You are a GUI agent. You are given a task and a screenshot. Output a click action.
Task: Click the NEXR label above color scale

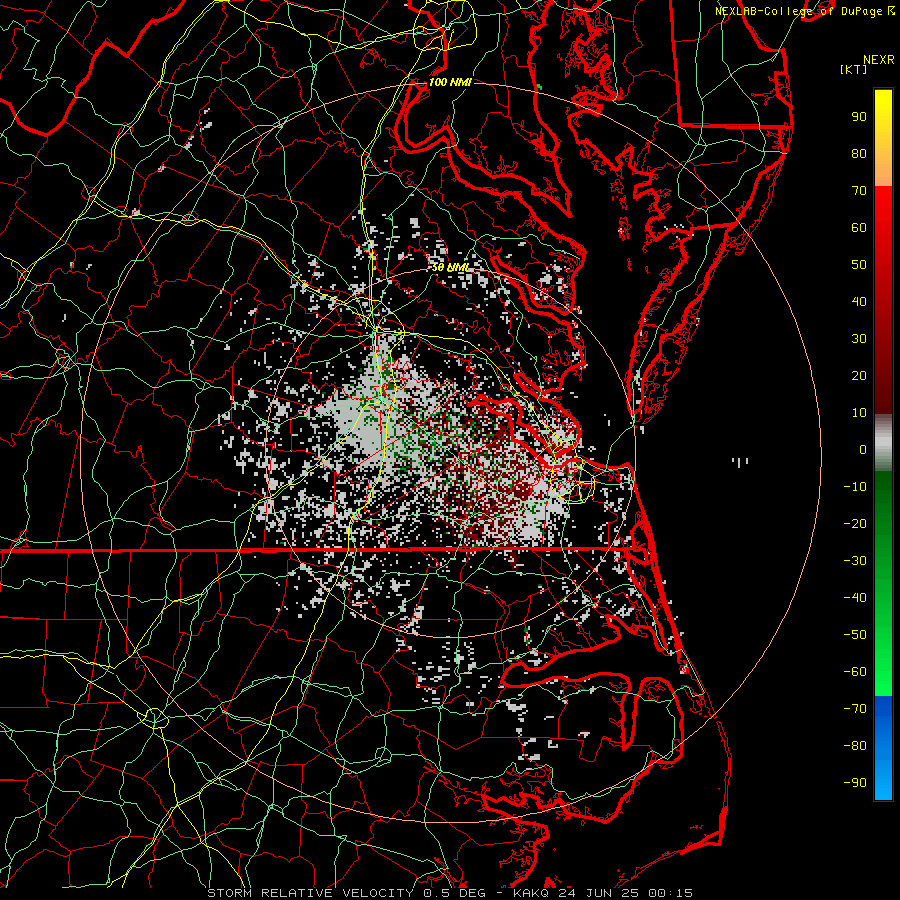(878, 60)
